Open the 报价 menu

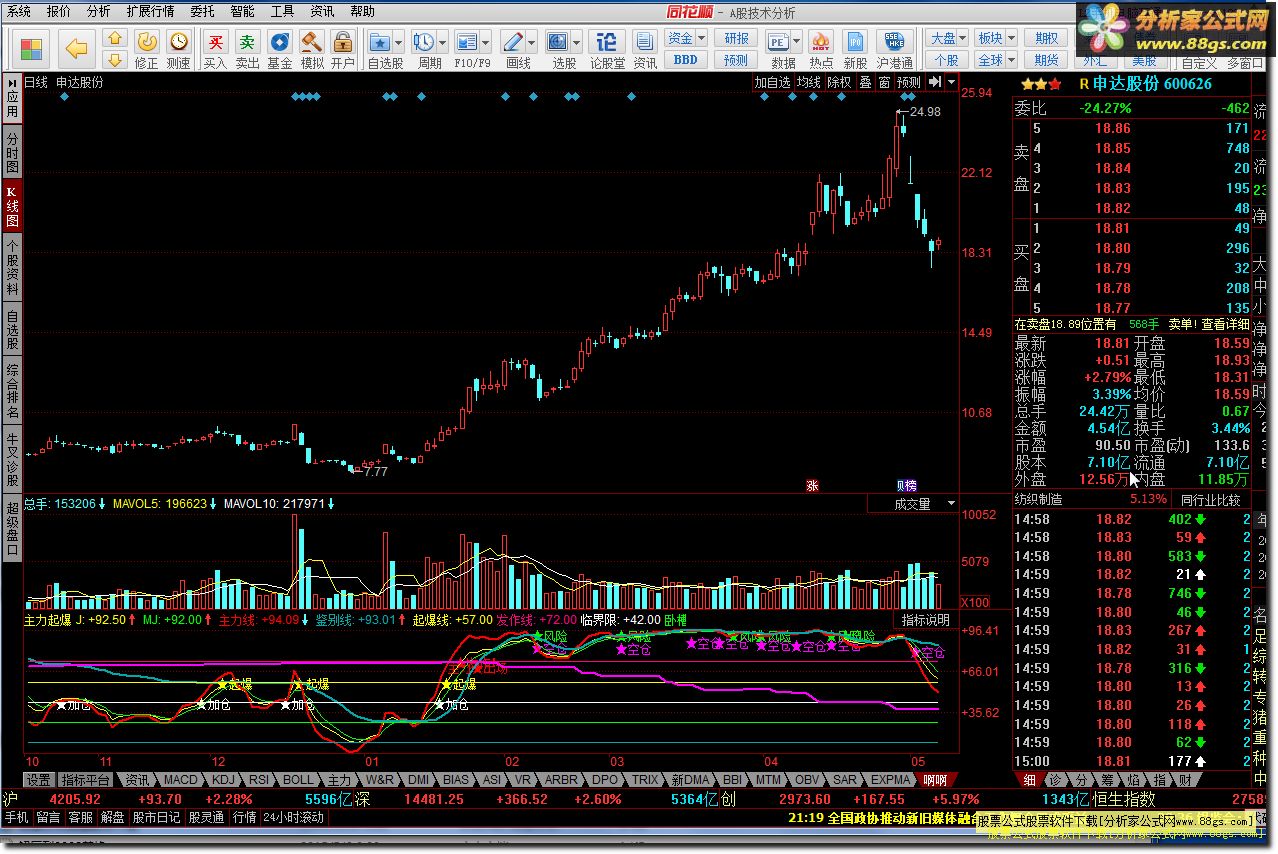click(59, 11)
